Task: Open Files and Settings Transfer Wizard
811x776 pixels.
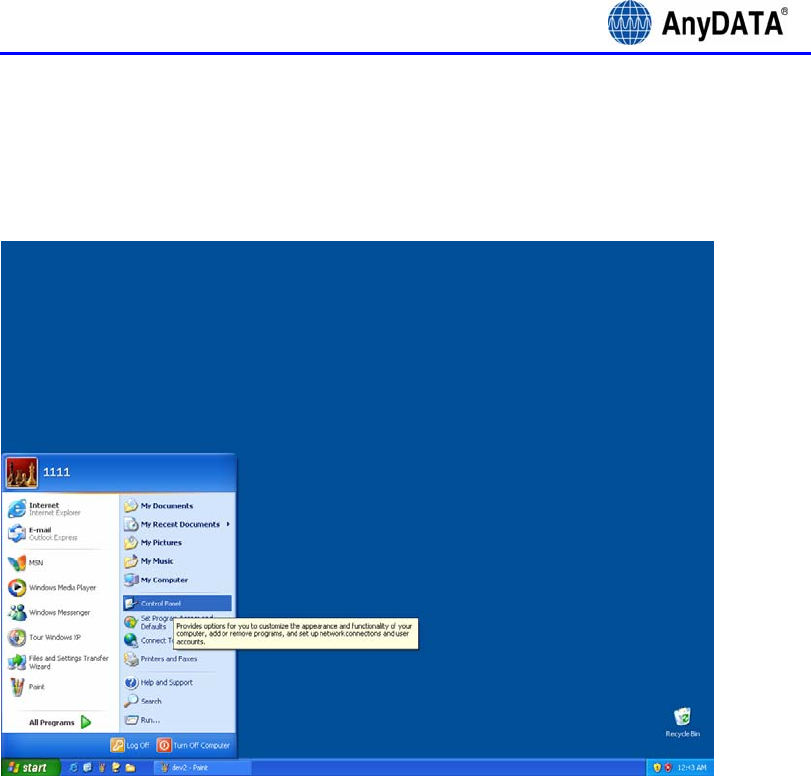Action: pyautogui.click(x=58, y=662)
